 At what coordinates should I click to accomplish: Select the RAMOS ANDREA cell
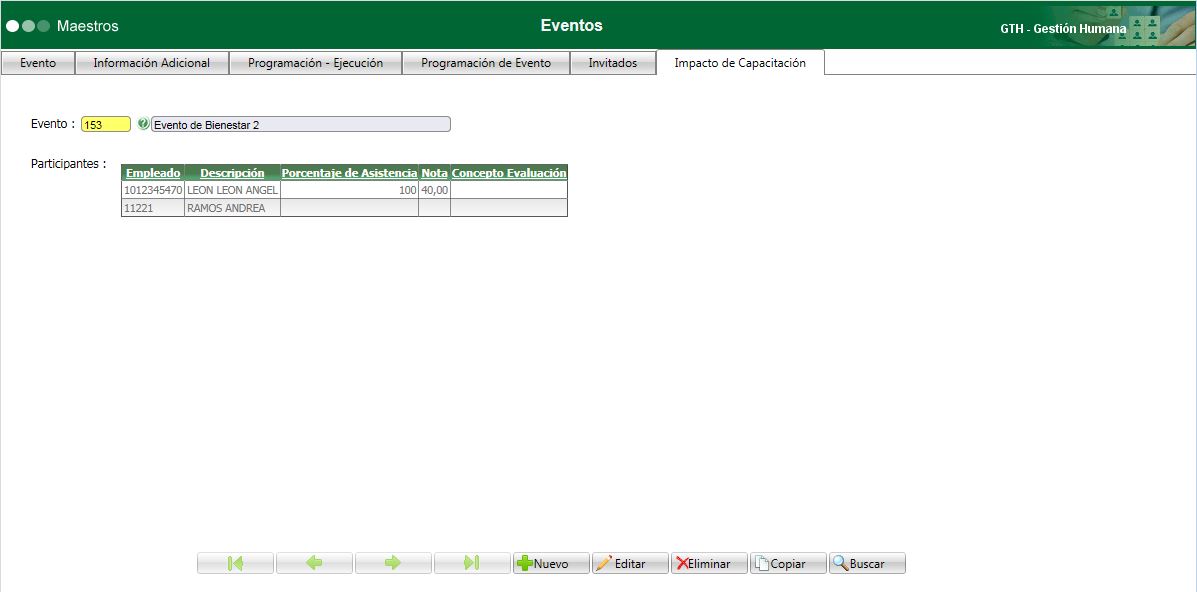(x=232, y=208)
